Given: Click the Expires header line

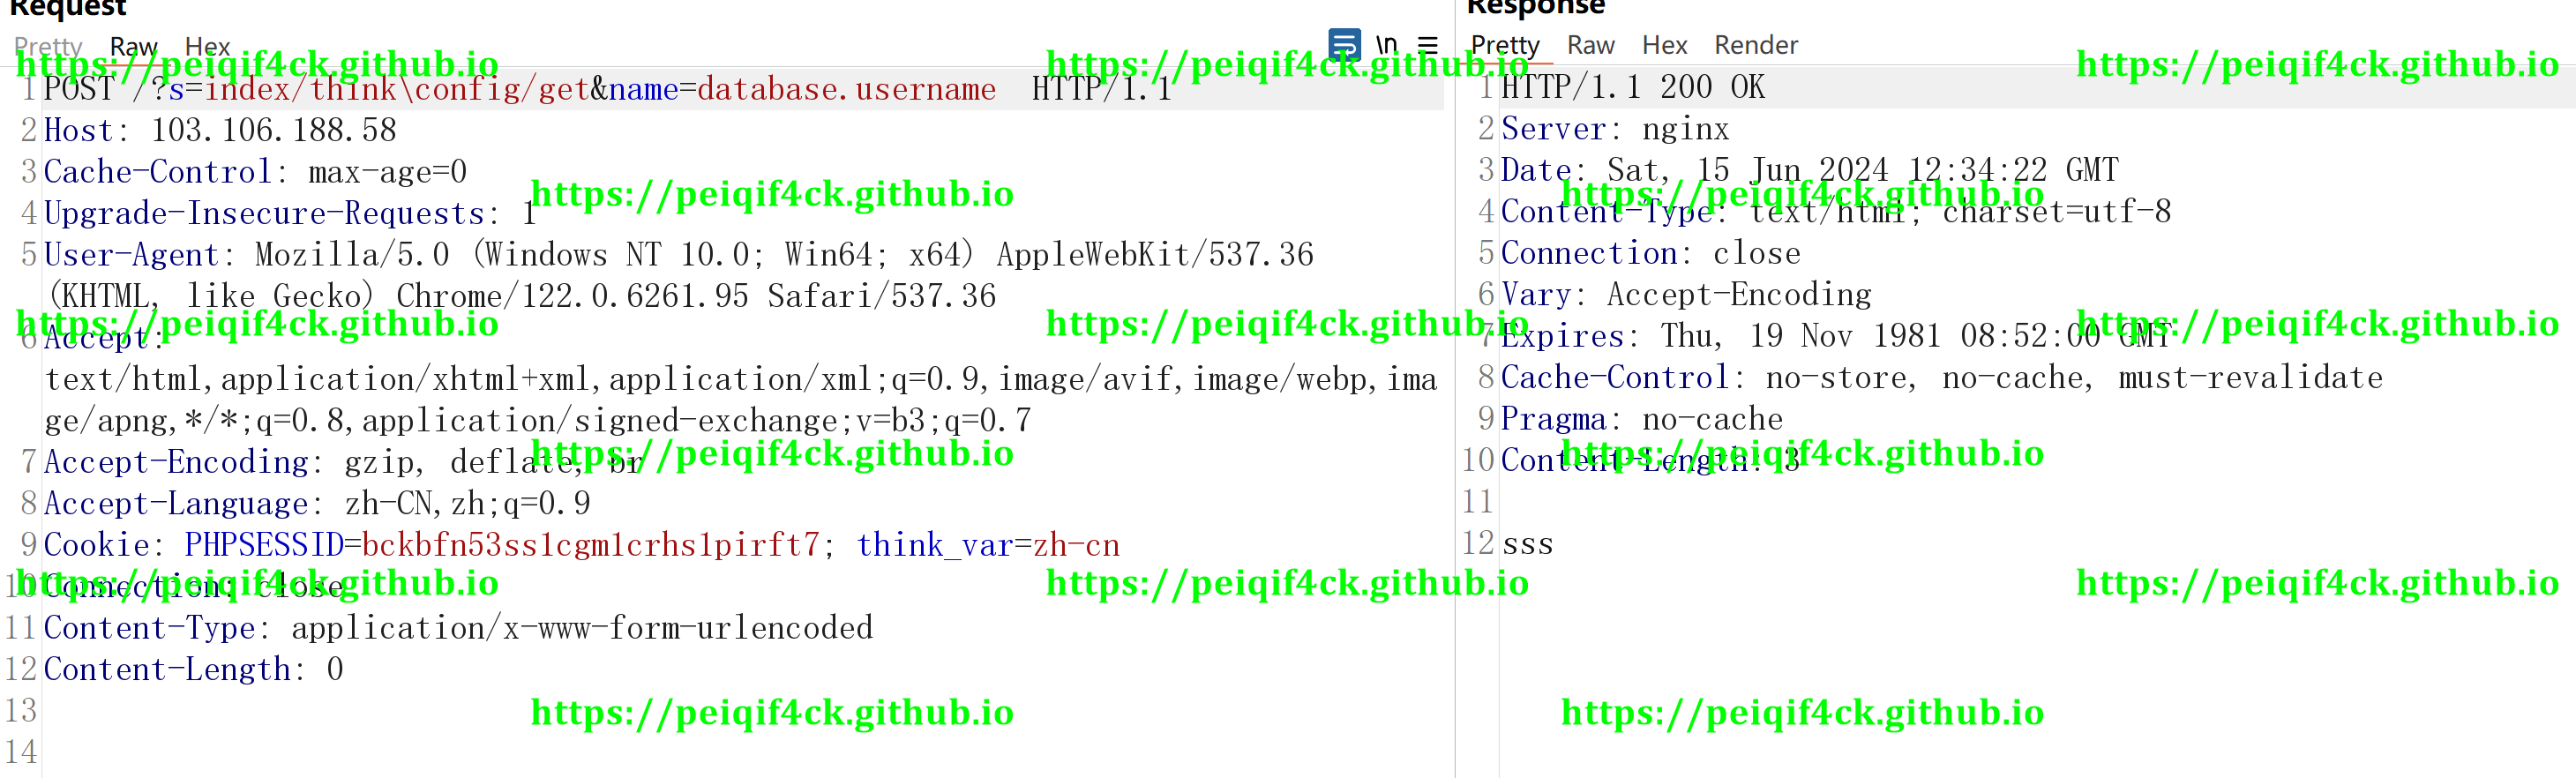Looking at the screenshot, I should pos(1835,336).
